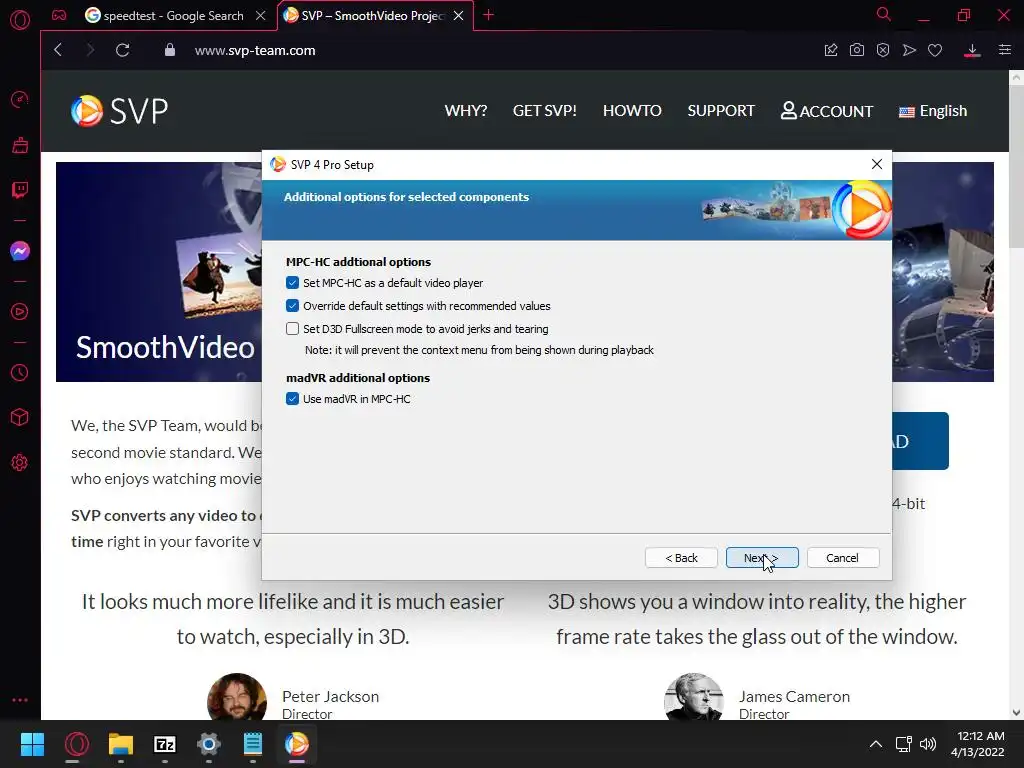Click Next button in setup dialog
The width and height of the screenshot is (1024, 768).
[762, 558]
